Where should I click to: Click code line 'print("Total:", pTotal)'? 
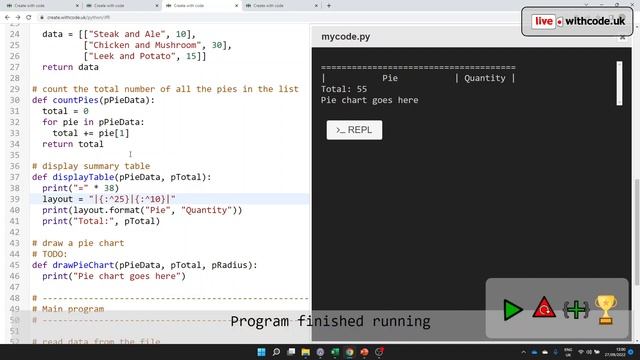[x=101, y=221]
